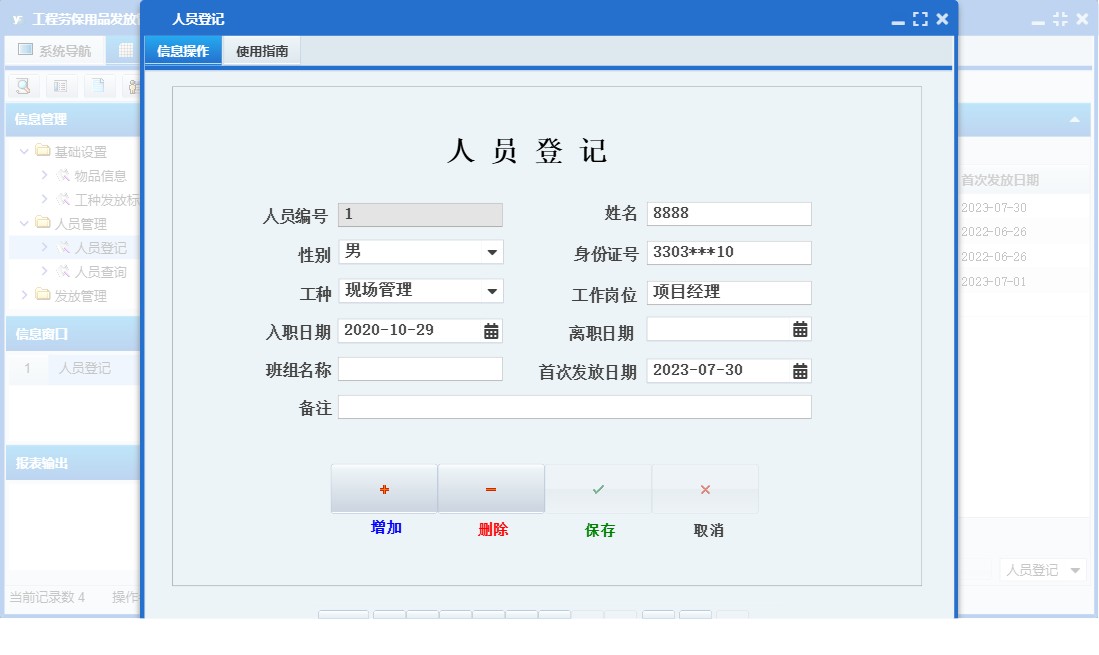Open the calendar for 首次发放日期
The height and width of the screenshot is (655, 1099).
click(799, 370)
